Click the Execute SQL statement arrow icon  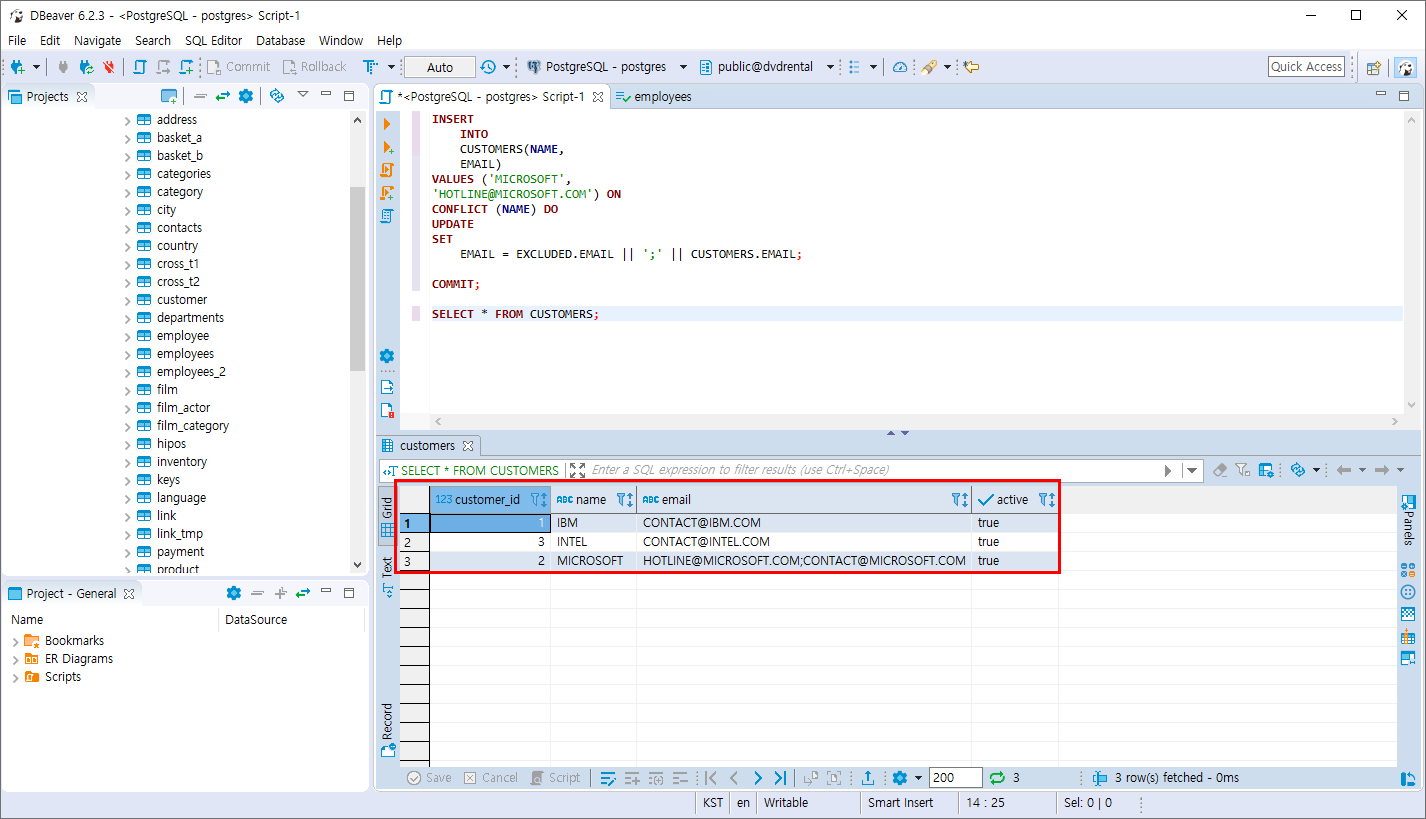point(387,123)
